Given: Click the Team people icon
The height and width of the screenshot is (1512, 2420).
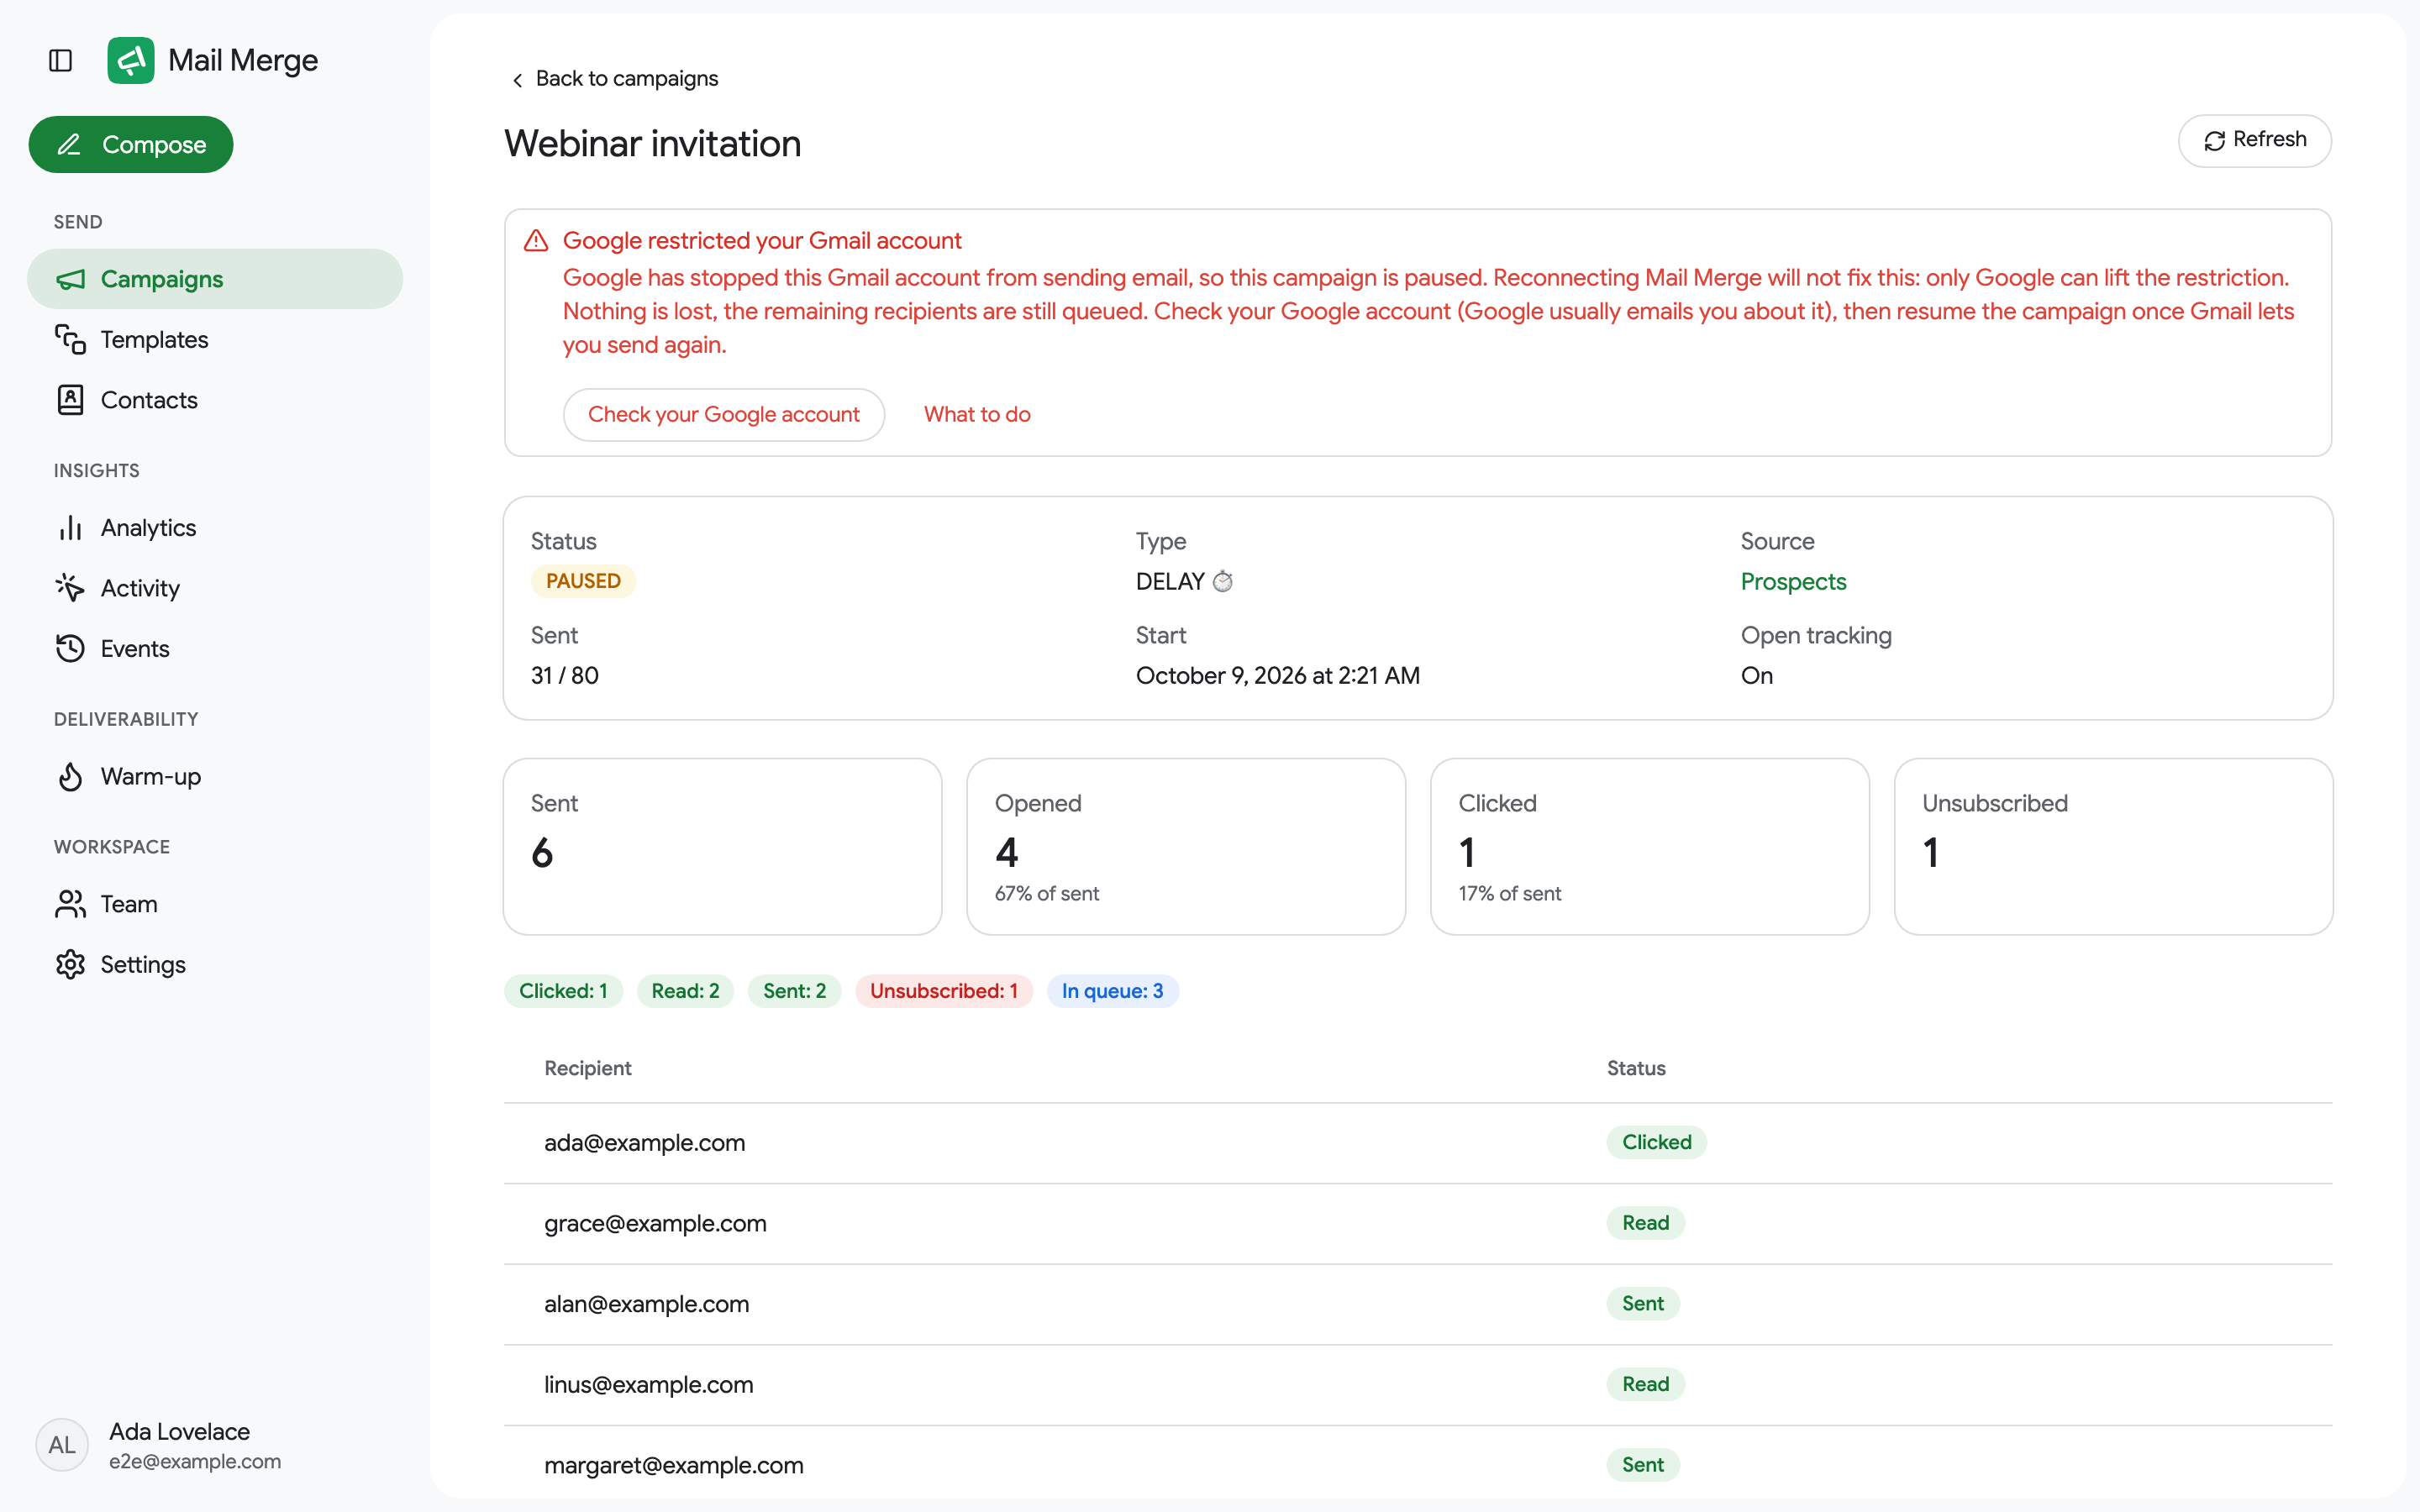Looking at the screenshot, I should [70, 904].
